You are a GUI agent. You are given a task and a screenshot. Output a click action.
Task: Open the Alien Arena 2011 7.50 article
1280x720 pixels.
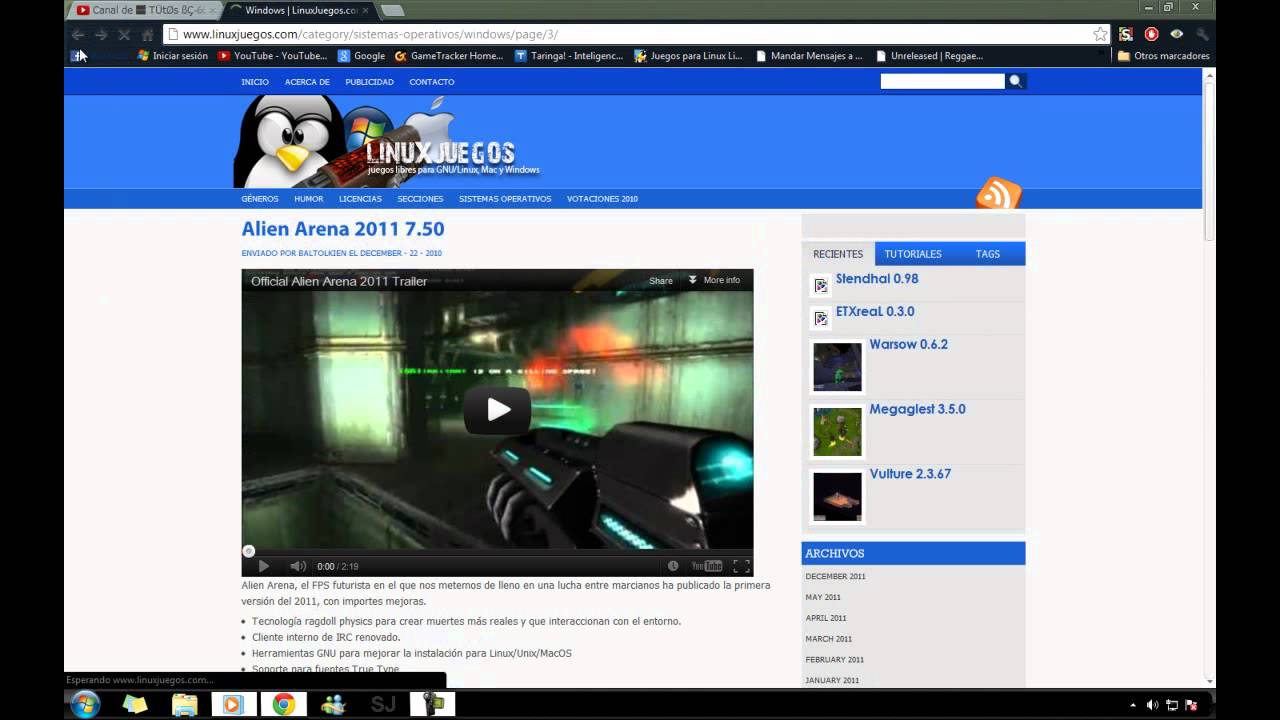[343, 229]
